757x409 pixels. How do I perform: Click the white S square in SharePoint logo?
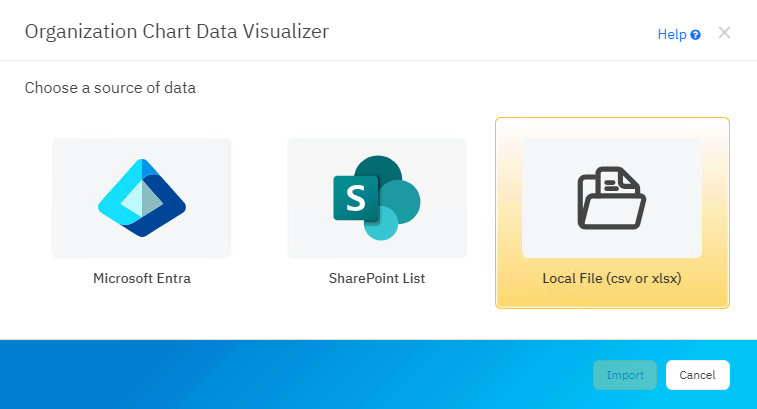tap(353, 197)
